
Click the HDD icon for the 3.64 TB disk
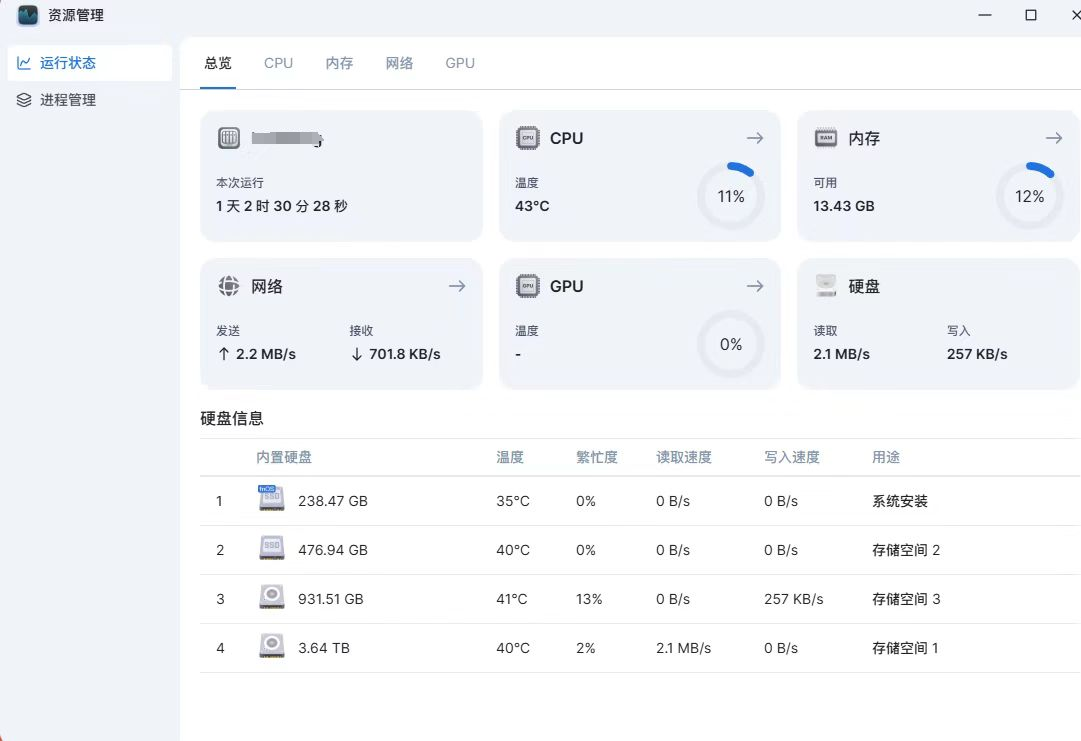pyautogui.click(x=271, y=647)
